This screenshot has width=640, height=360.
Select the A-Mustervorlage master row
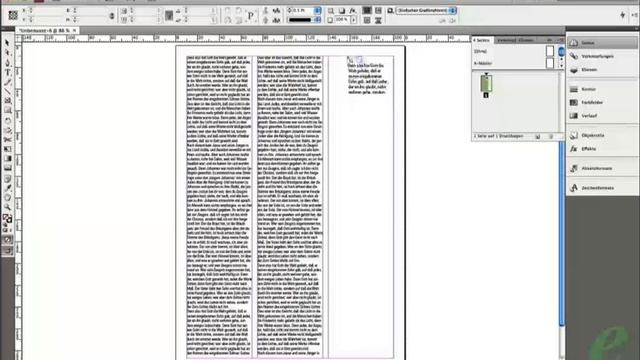(x=513, y=63)
